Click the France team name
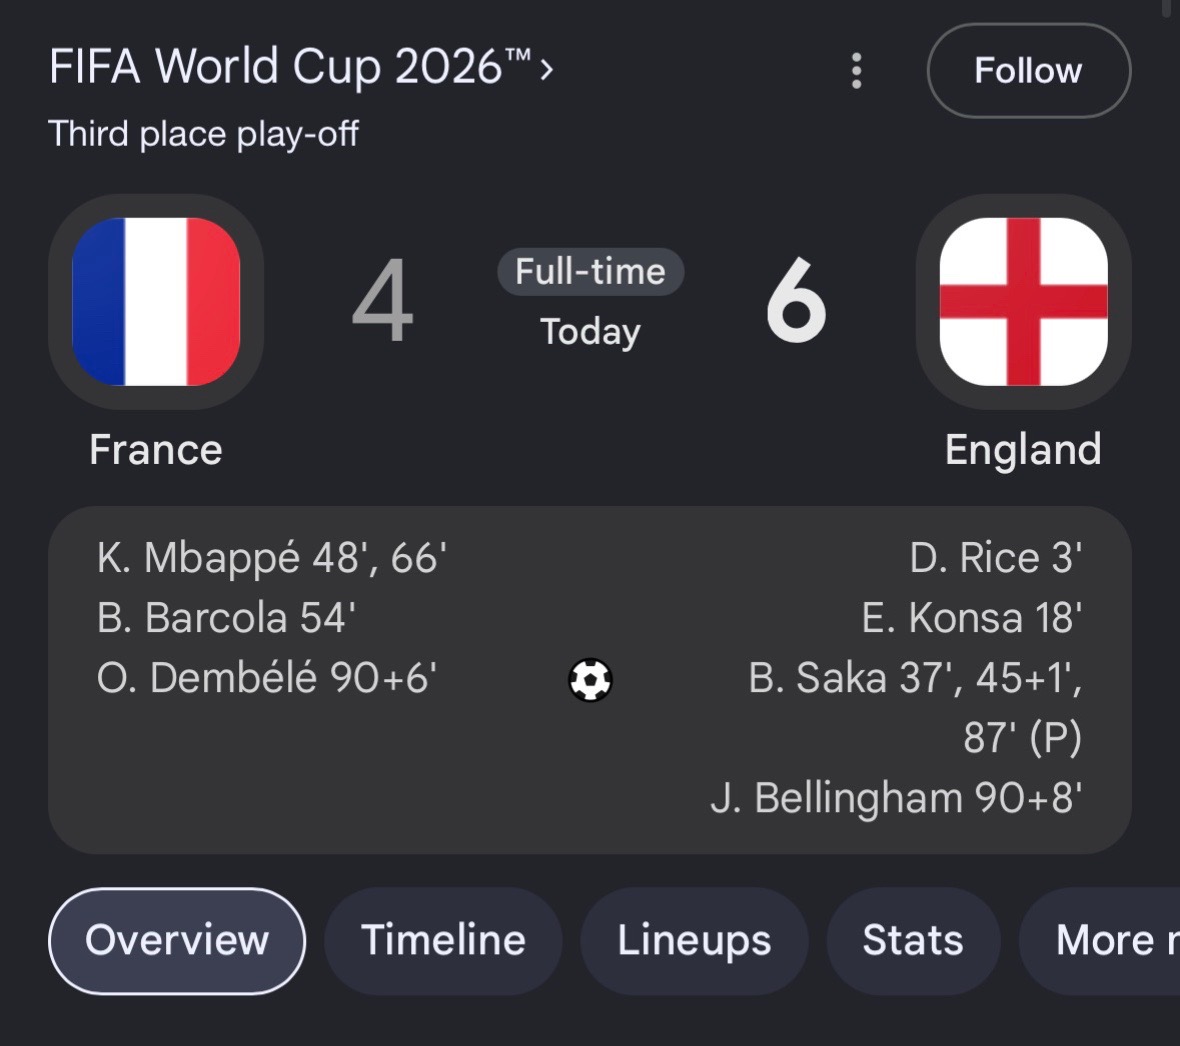 [x=156, y=450]
